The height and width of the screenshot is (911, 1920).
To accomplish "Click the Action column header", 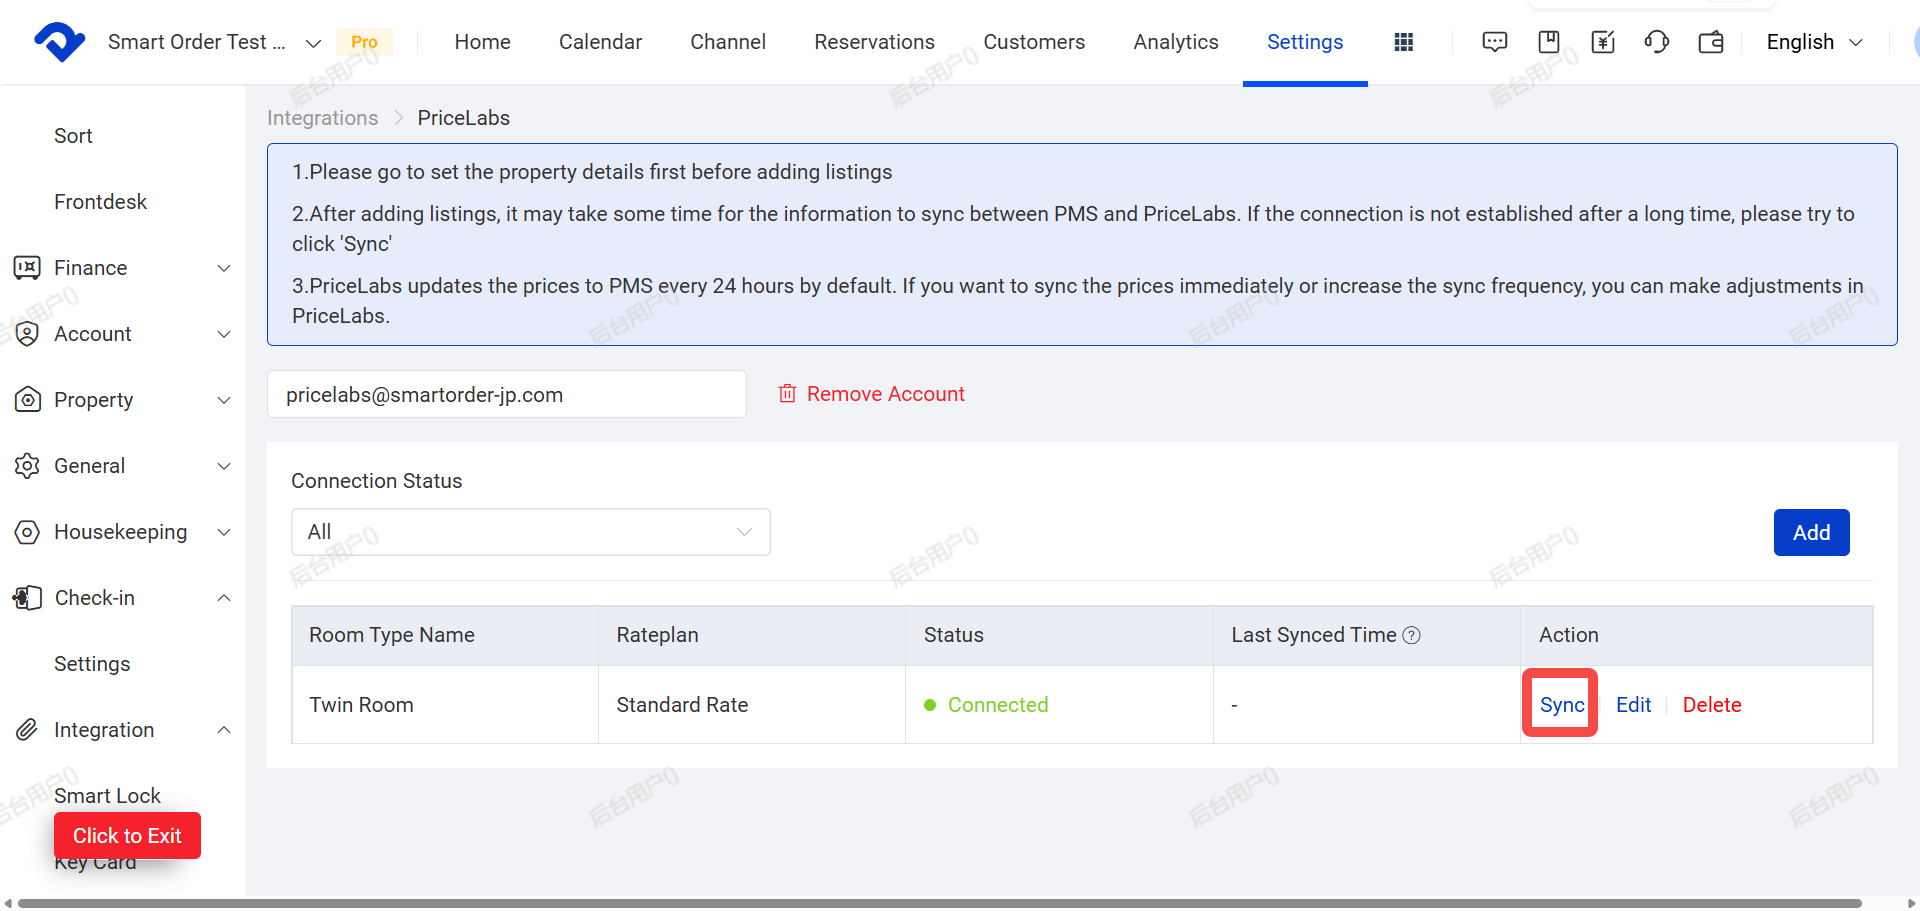I will coord(1696,636).
